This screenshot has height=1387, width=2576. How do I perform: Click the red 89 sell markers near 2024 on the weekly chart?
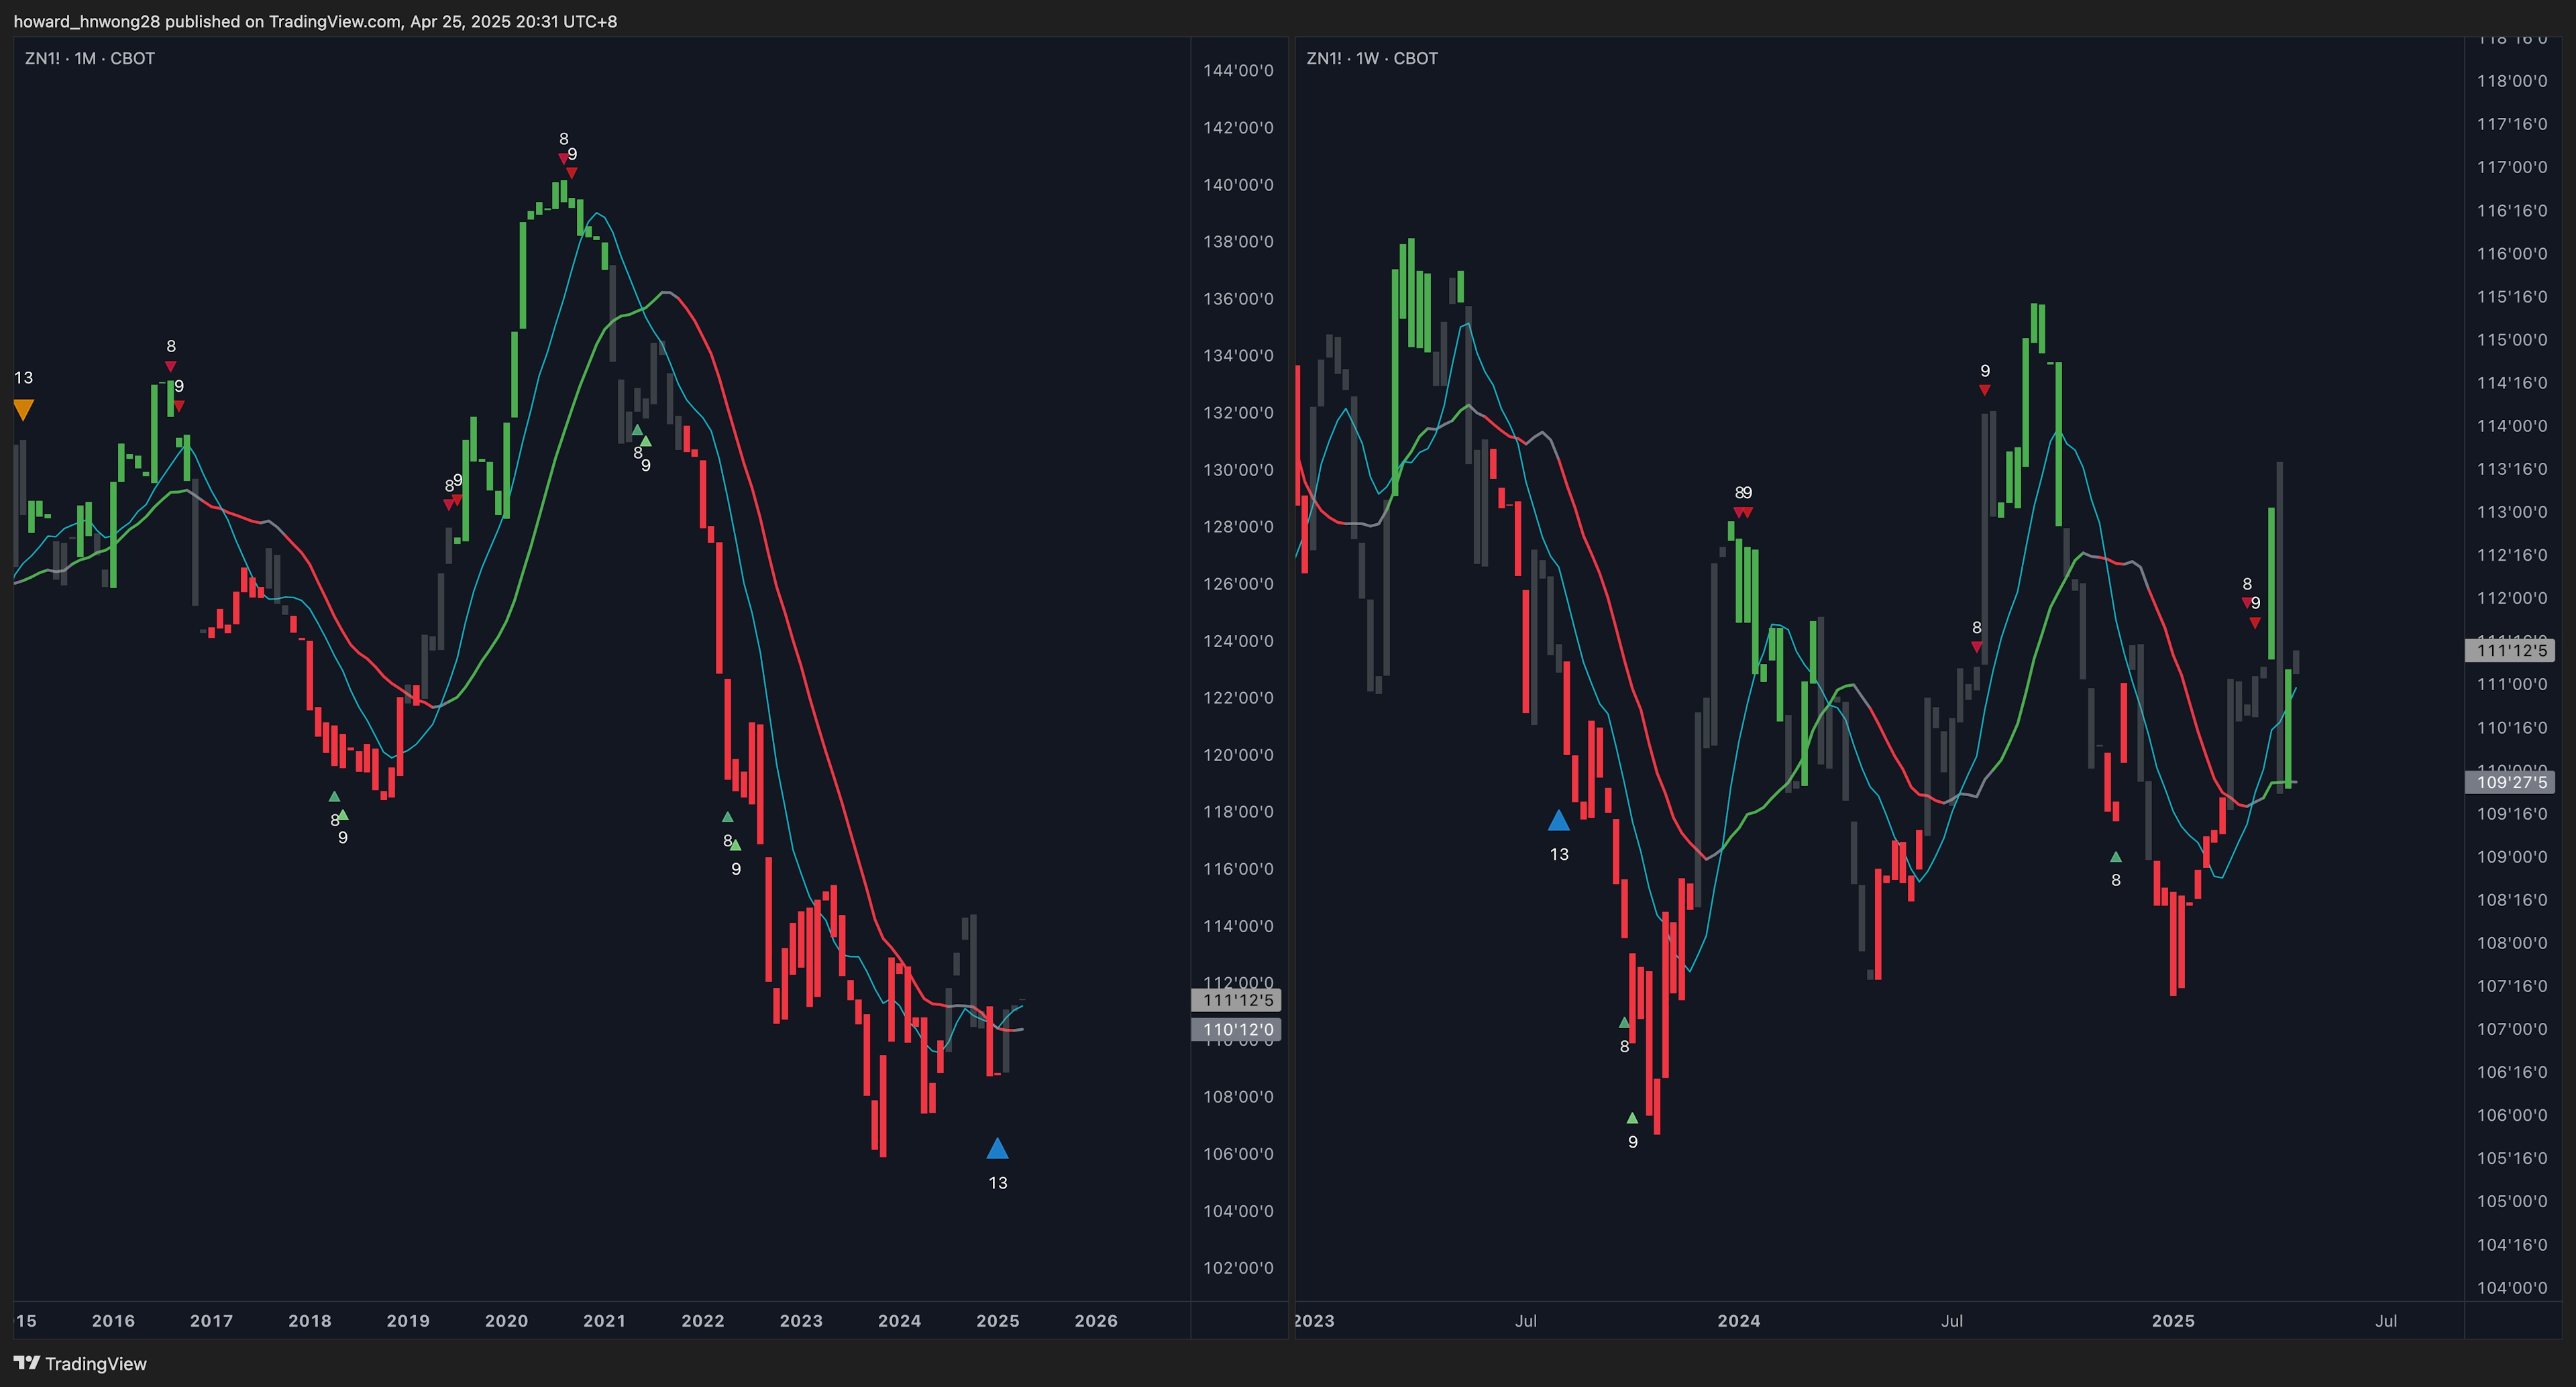1743,512
